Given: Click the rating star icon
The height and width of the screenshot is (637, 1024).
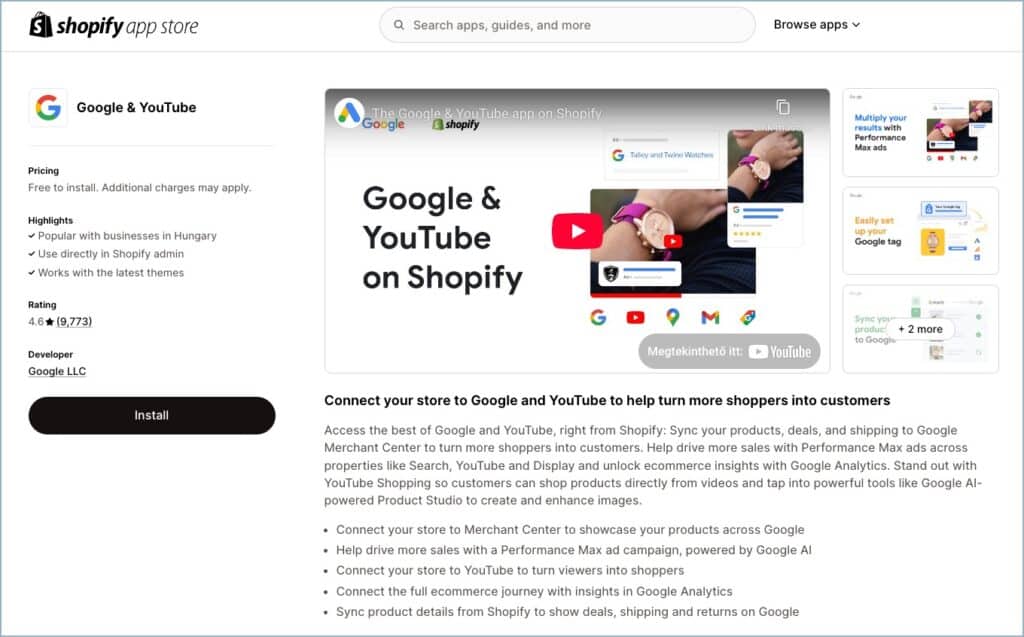Looking at the screenshot, I should (50, 321).
